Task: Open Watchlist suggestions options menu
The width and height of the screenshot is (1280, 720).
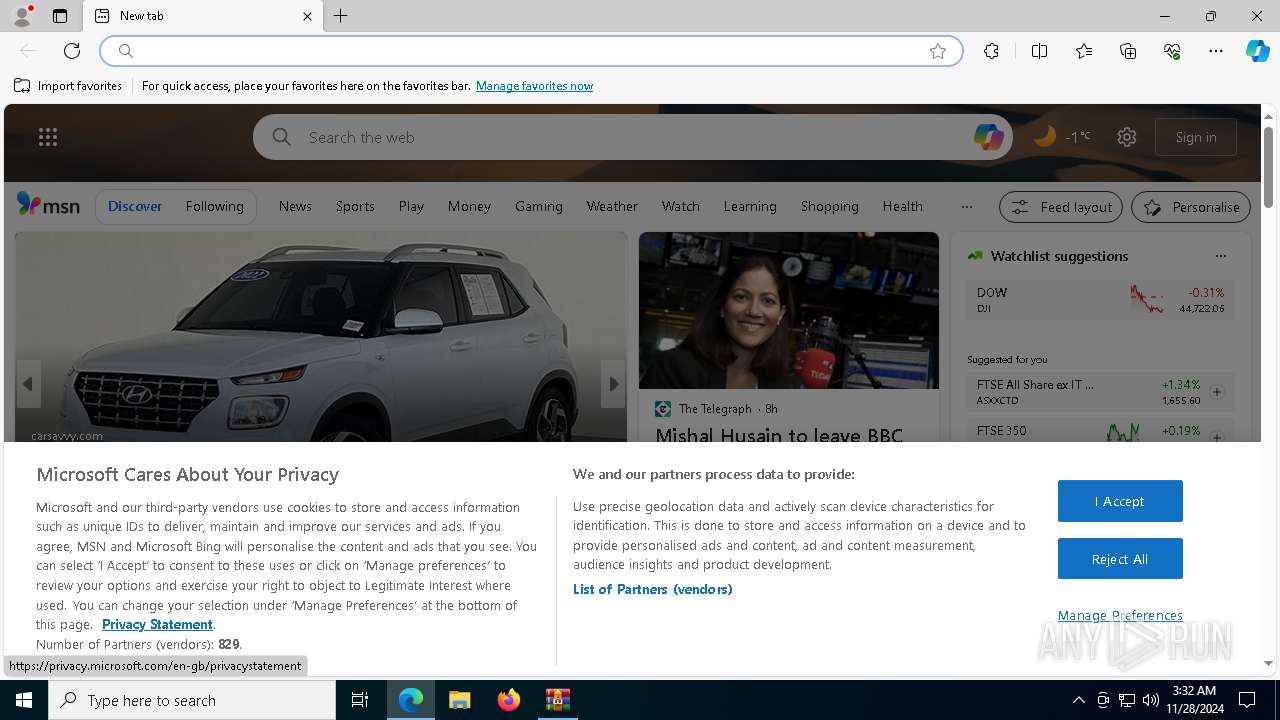Action: (x=1220, y=256)
